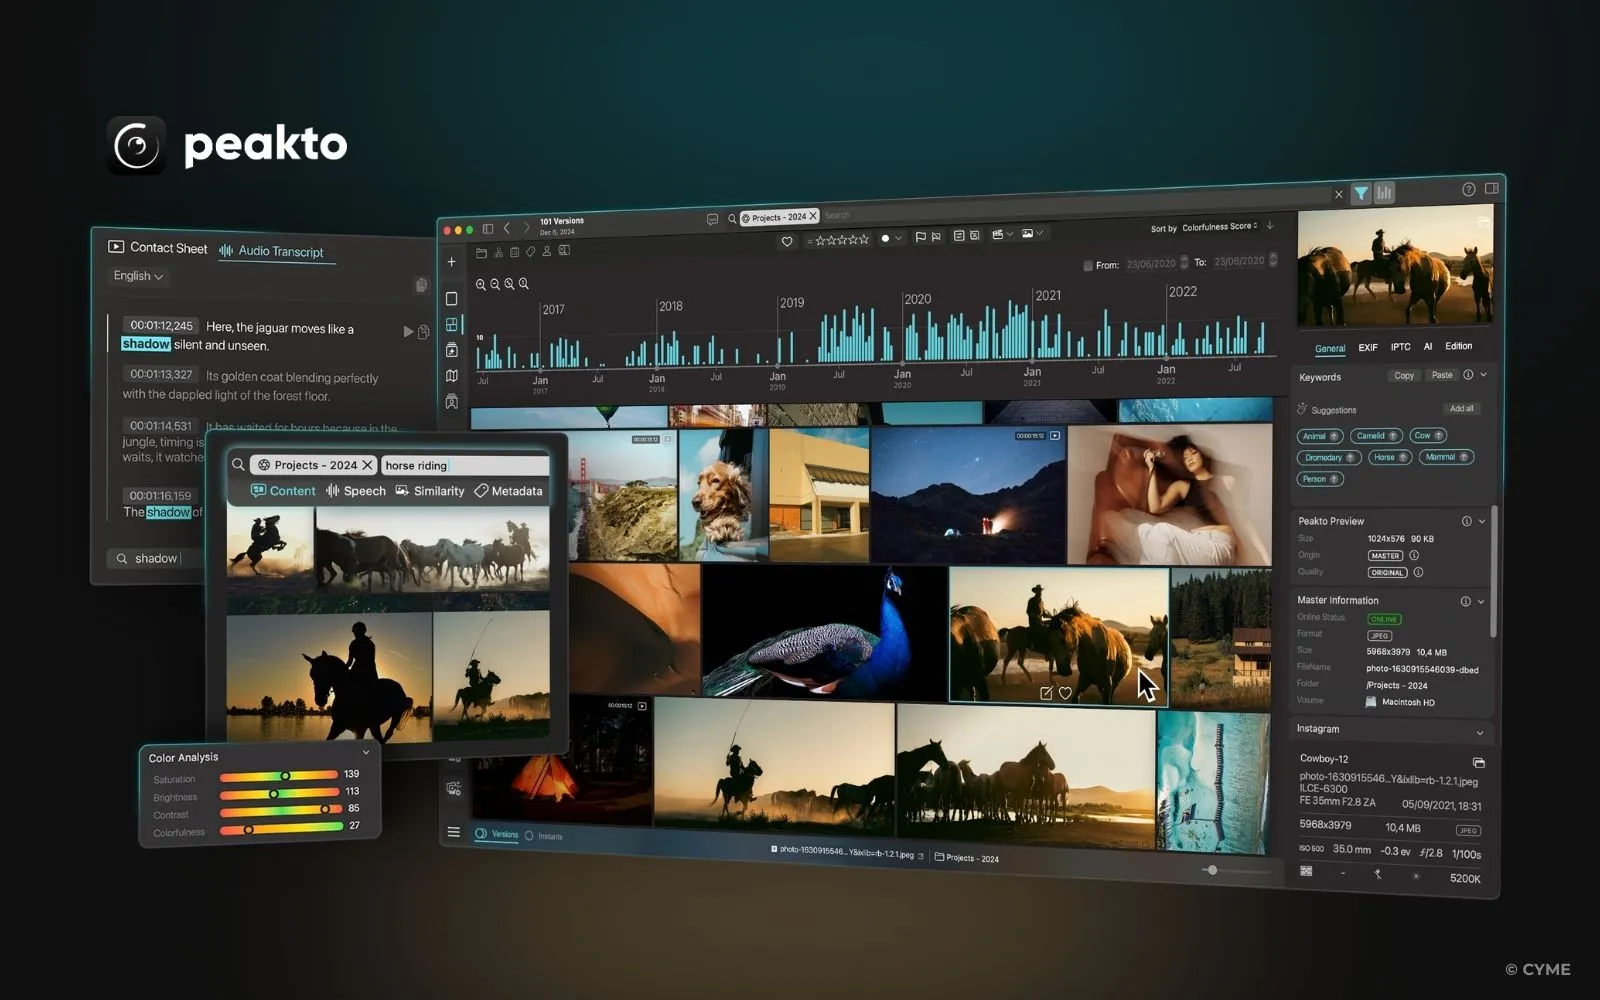Screen dimensions: 1600x1000
Task: Open the Contact Sheet tab
Action: pyautogui.click(x=158, y=247)
